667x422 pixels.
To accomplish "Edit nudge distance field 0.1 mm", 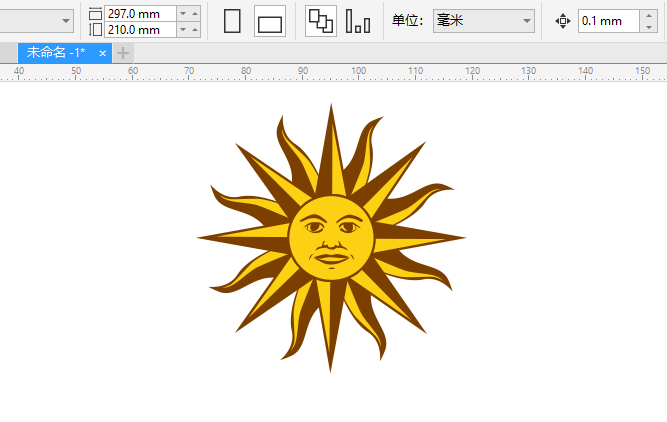I will tap(609, 21).
